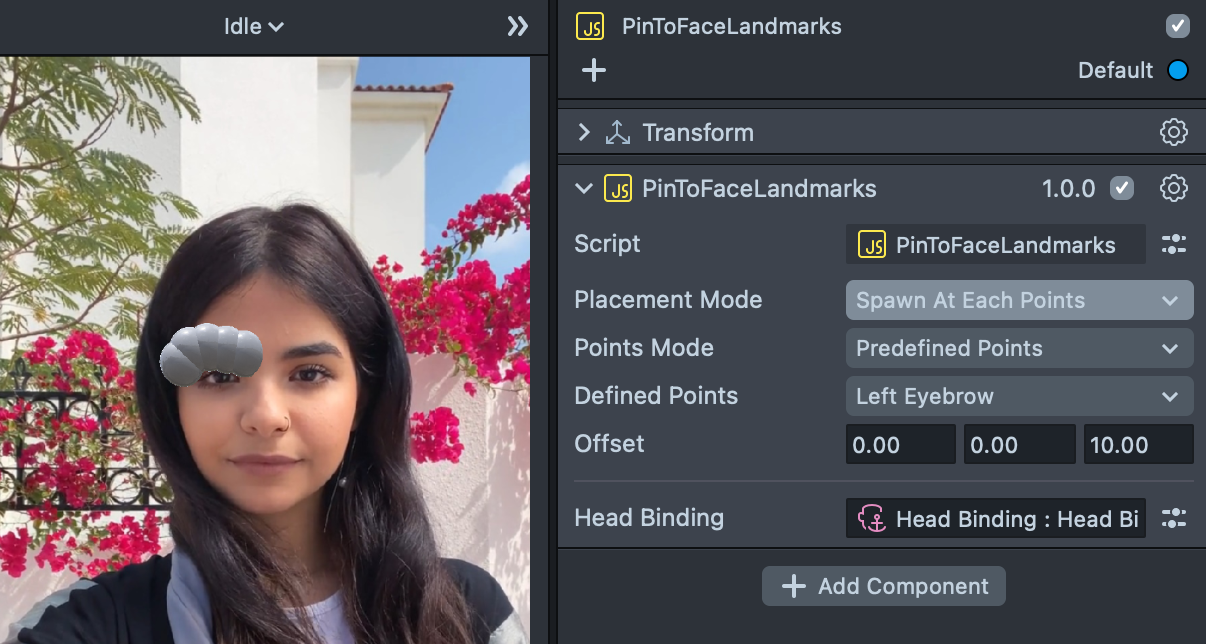Click the double-chevron collapse preview icon
Image resolution: width=1206 pixels, height=644 pixels.
517,27
